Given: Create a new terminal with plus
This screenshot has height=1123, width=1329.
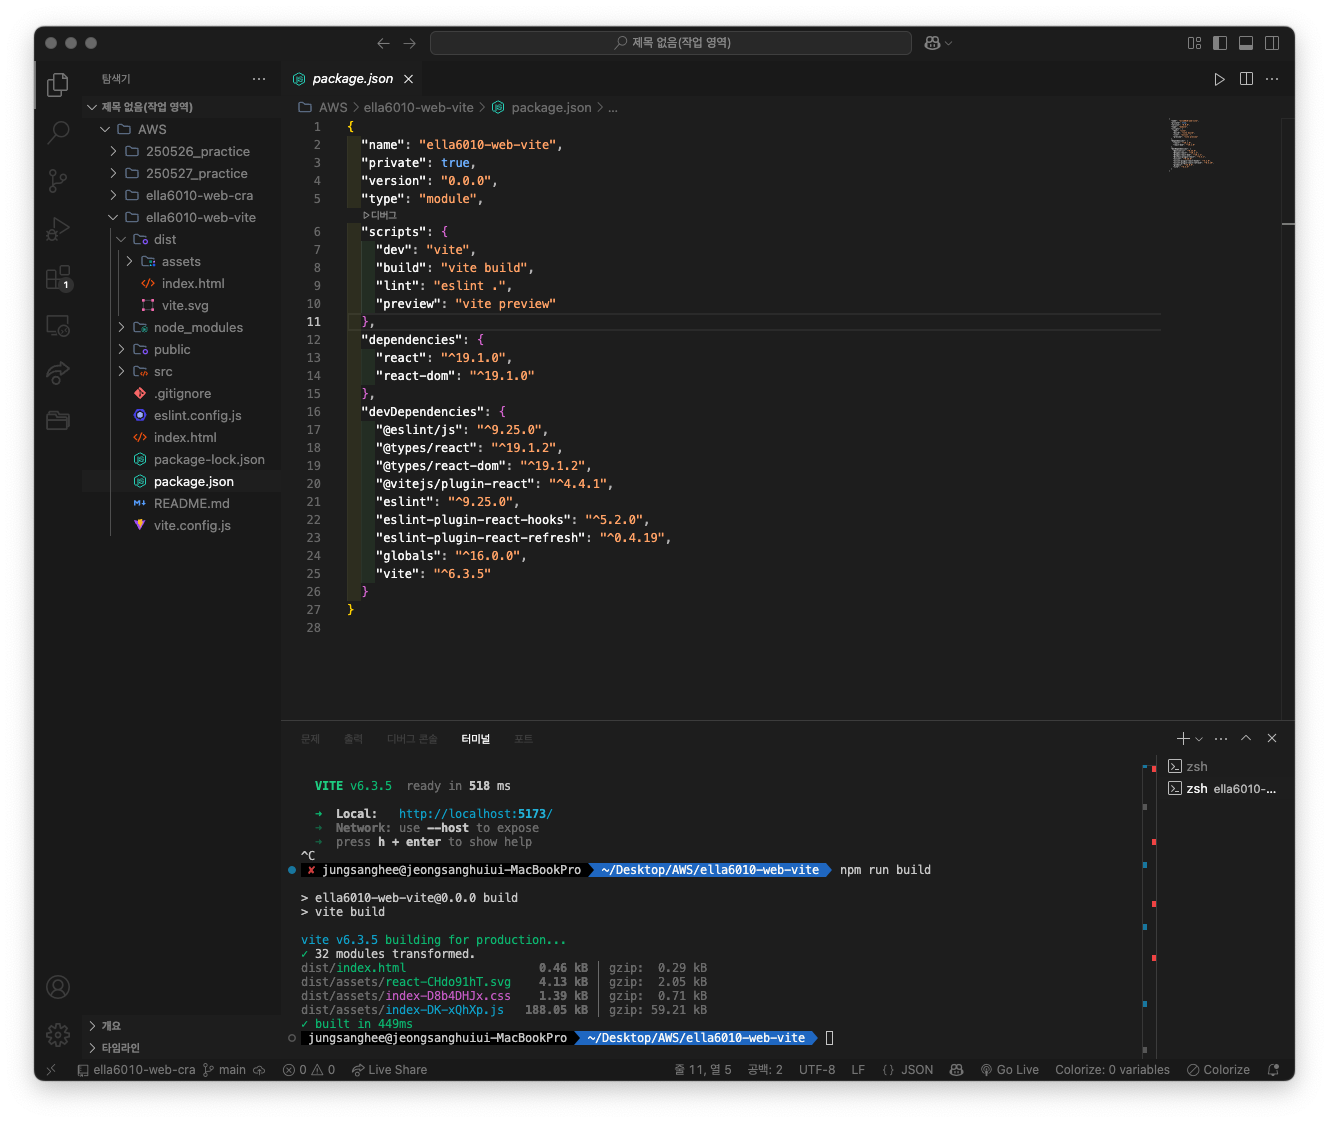Looking at the screenshot, I should tap(1183, 738).
